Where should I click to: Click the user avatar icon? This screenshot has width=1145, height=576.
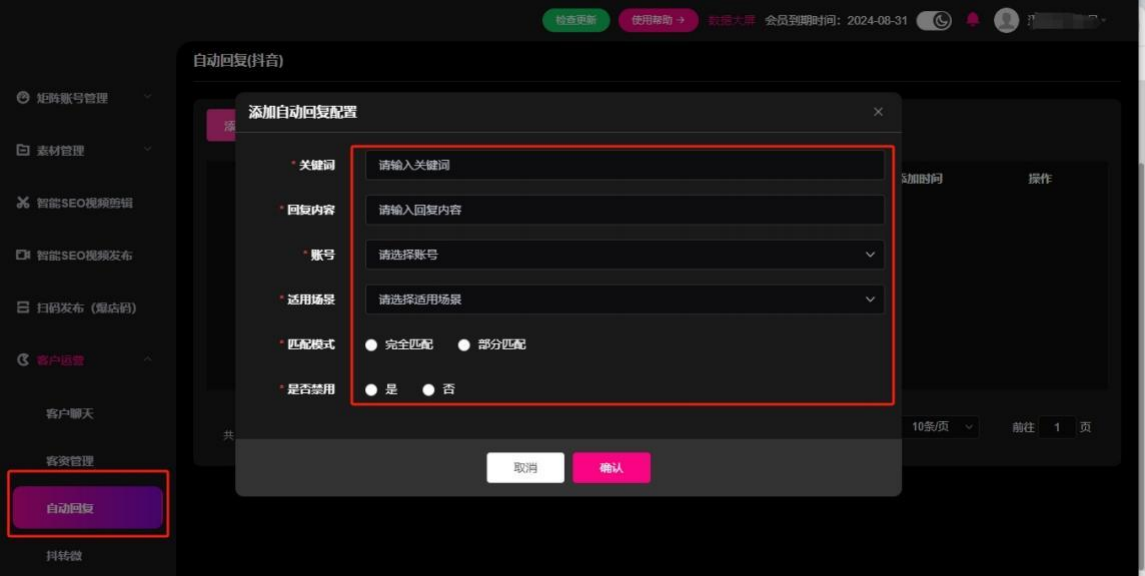[x=1006, y=20]
